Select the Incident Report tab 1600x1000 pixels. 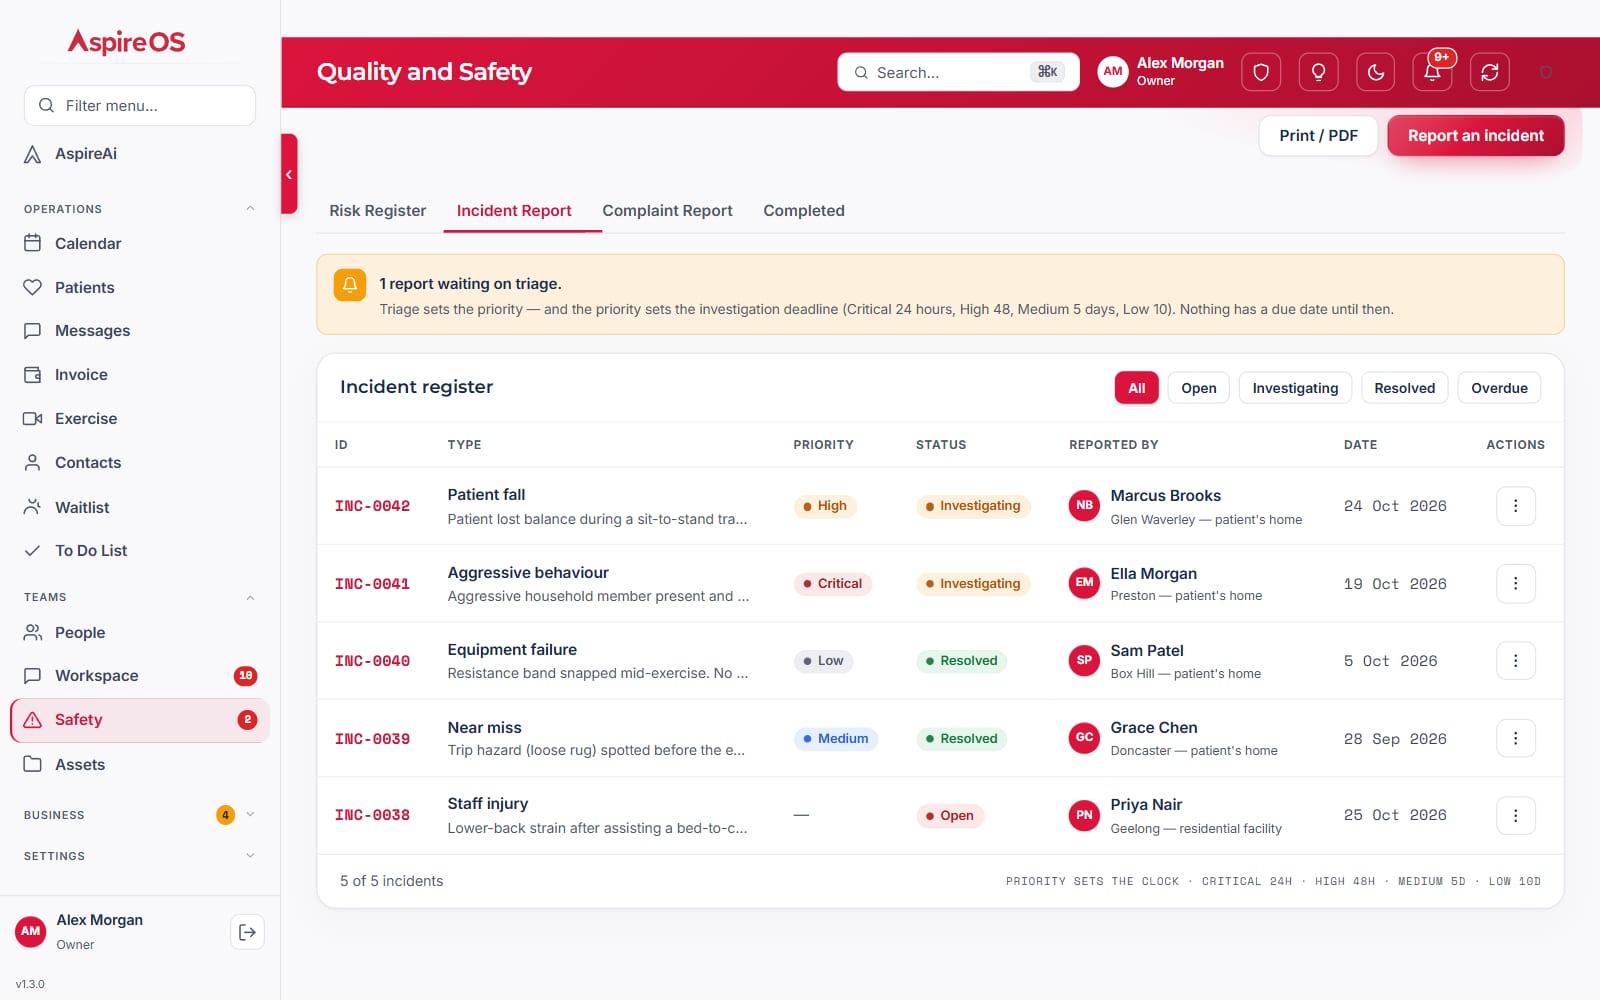[514, 211]
